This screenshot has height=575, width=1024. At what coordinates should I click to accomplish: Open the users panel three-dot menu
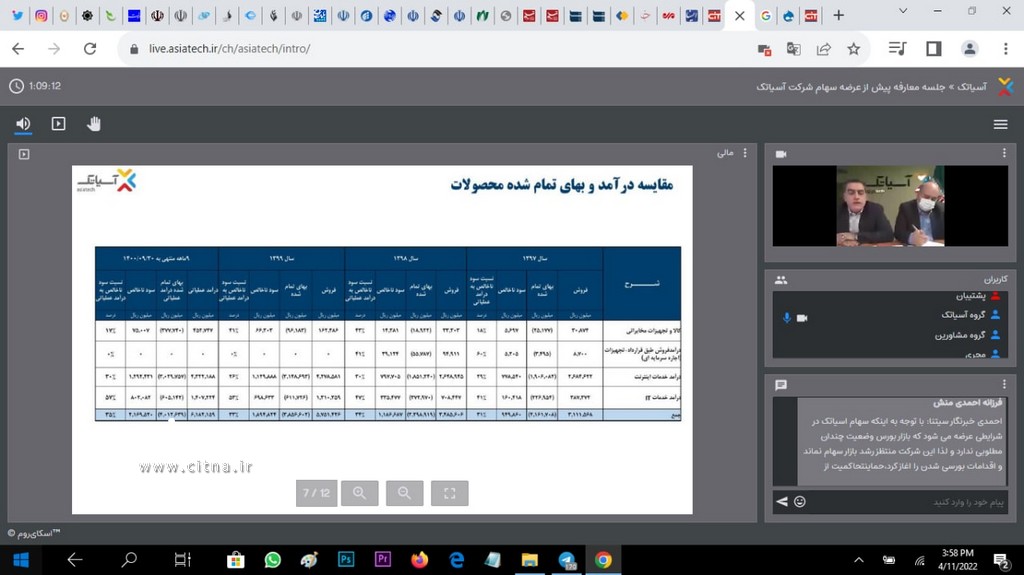point(1003,280)
